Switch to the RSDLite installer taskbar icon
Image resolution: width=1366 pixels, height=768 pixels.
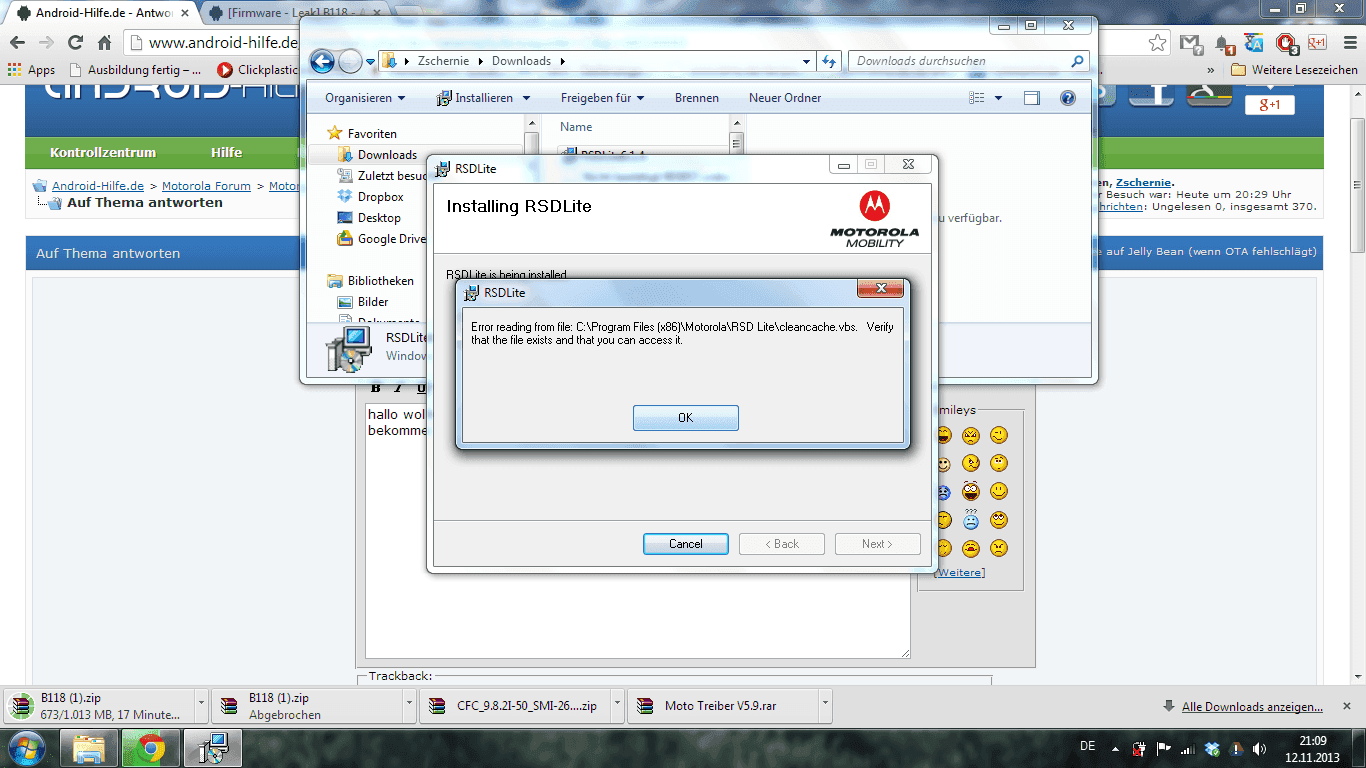tap(213, 748)
